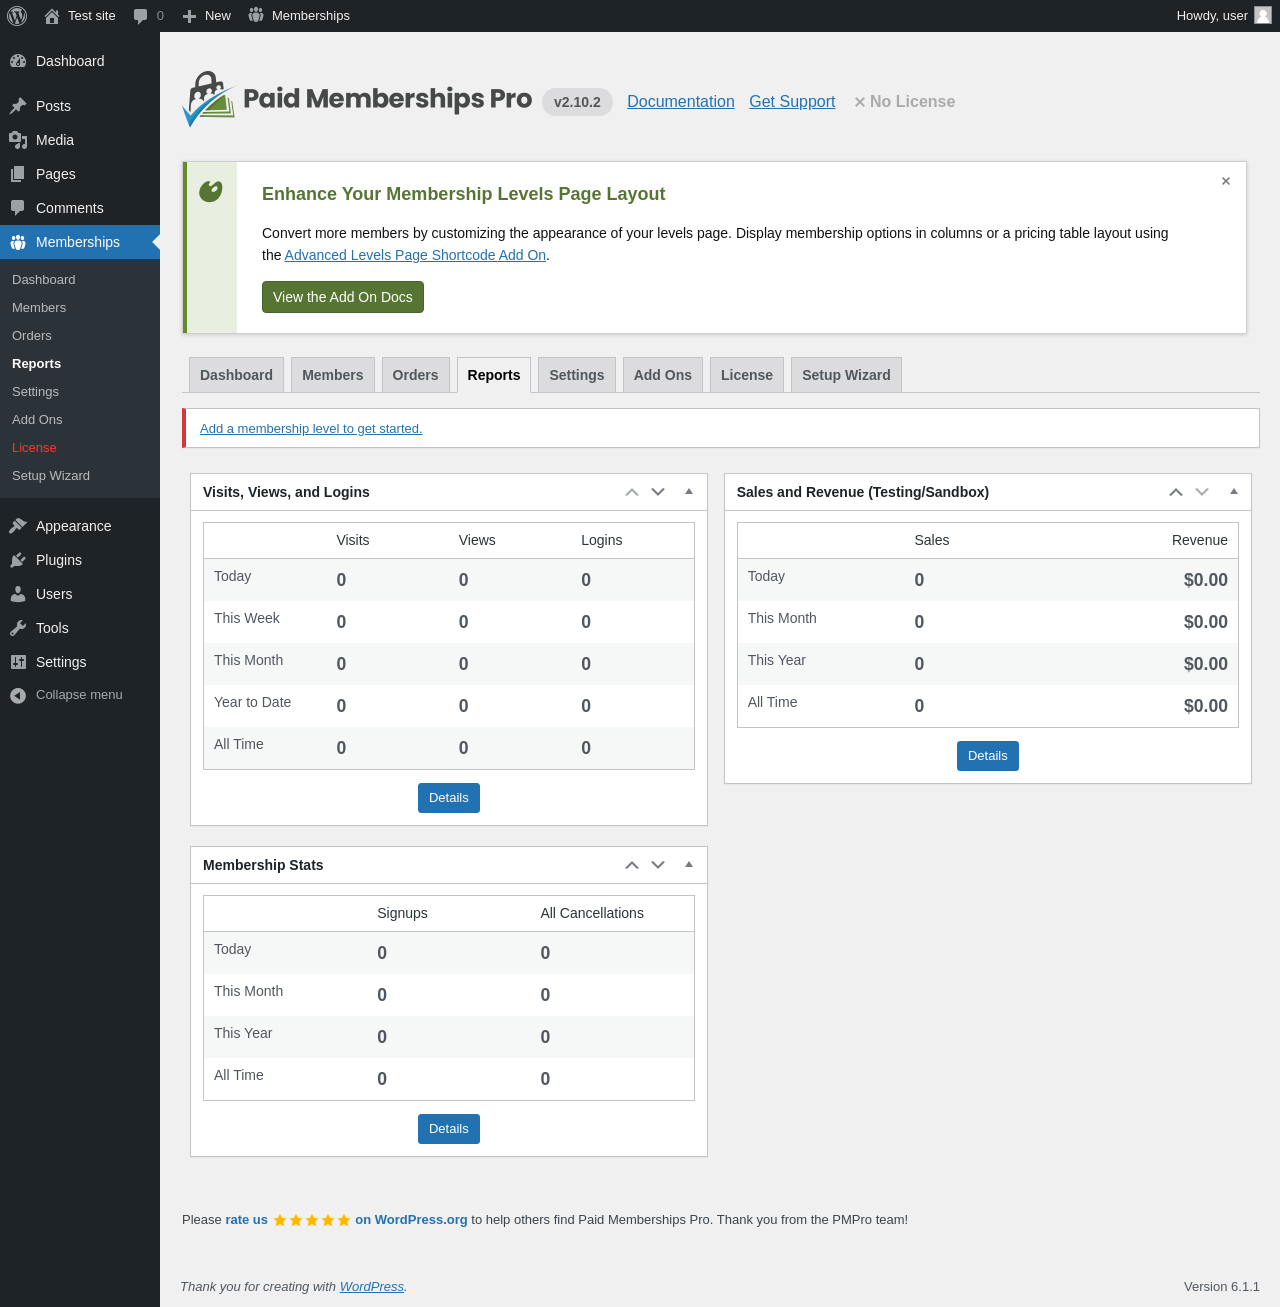Open the WordPress link in footer
Viewport: 1280px width, 1307px height.
[372, 1287]
